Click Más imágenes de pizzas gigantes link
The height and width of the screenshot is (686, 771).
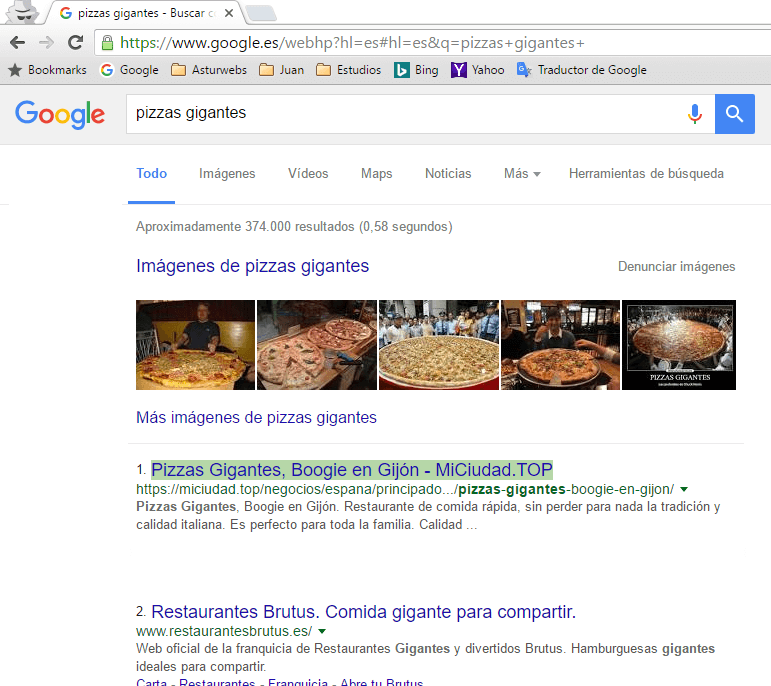pos(256,418)
